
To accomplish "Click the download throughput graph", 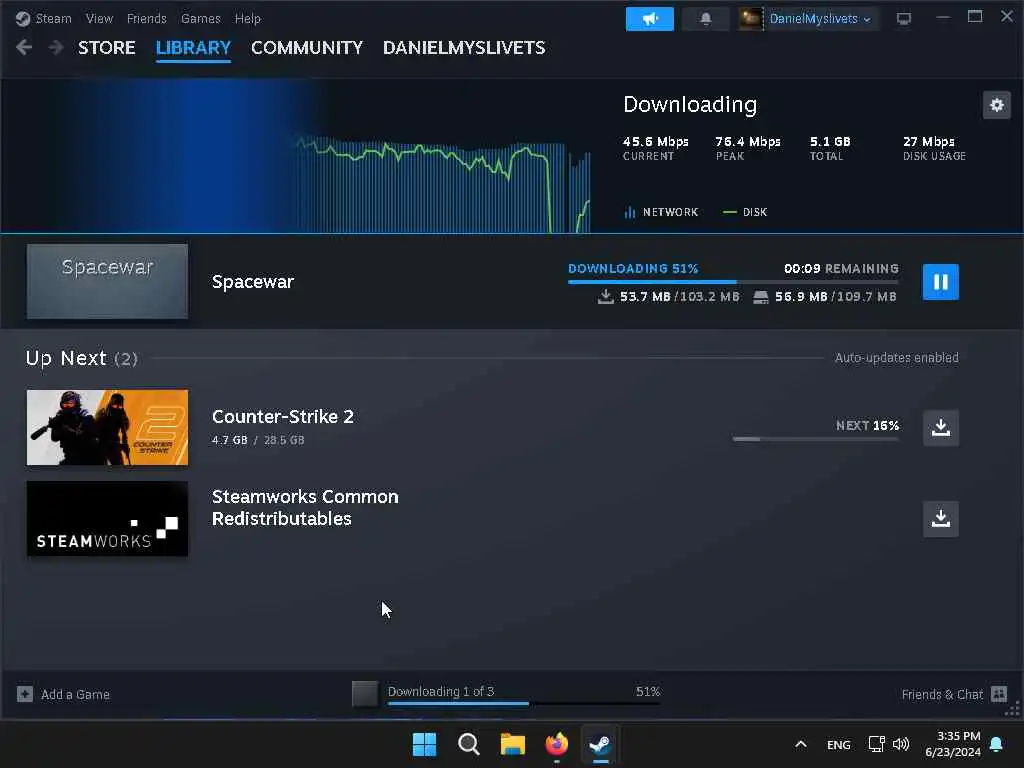I will point(442,185).
